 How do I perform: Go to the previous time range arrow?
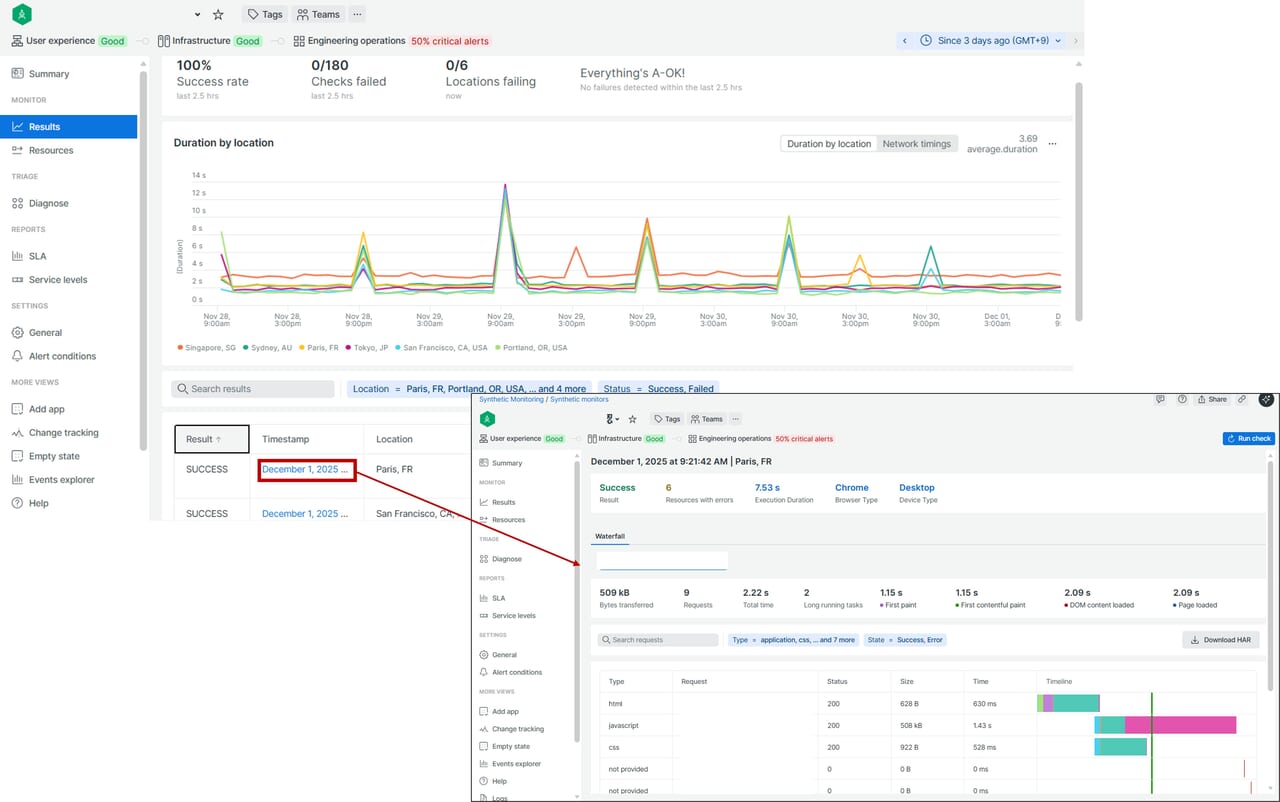point(905,41)
